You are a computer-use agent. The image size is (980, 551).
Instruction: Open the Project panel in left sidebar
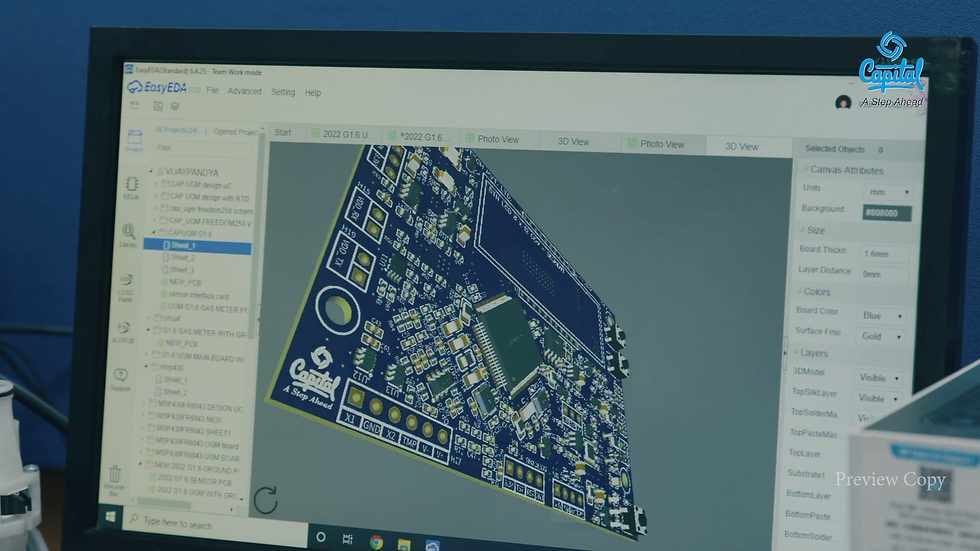point(134,140)
